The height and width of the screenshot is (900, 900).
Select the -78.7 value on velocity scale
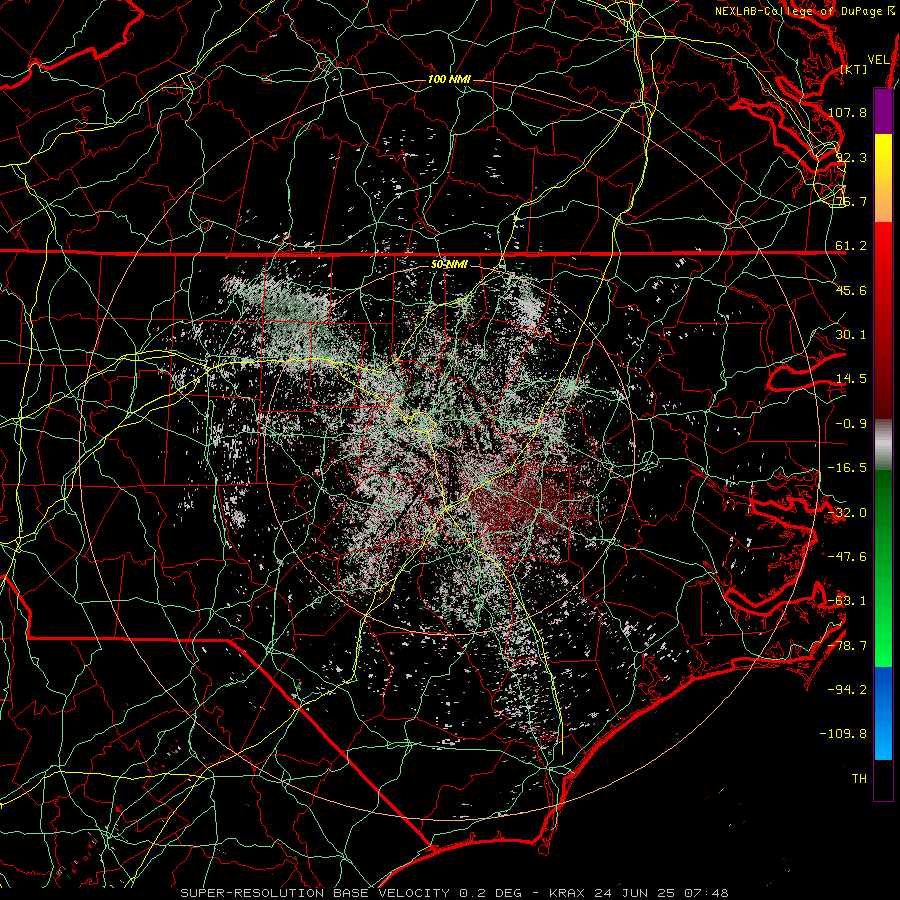pyautogui.click(x=847, y=646)
